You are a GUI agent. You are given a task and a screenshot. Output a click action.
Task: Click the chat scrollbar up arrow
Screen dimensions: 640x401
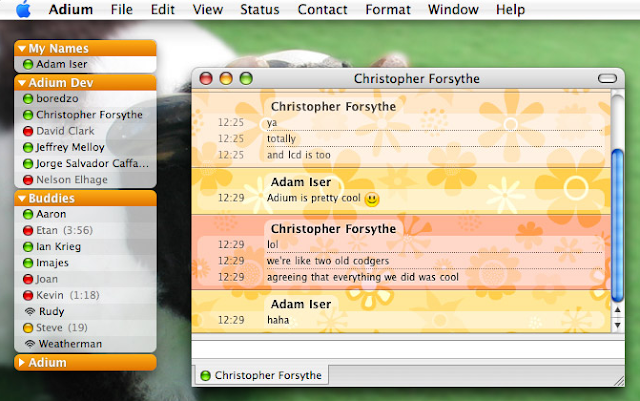[x=618, y=310]
